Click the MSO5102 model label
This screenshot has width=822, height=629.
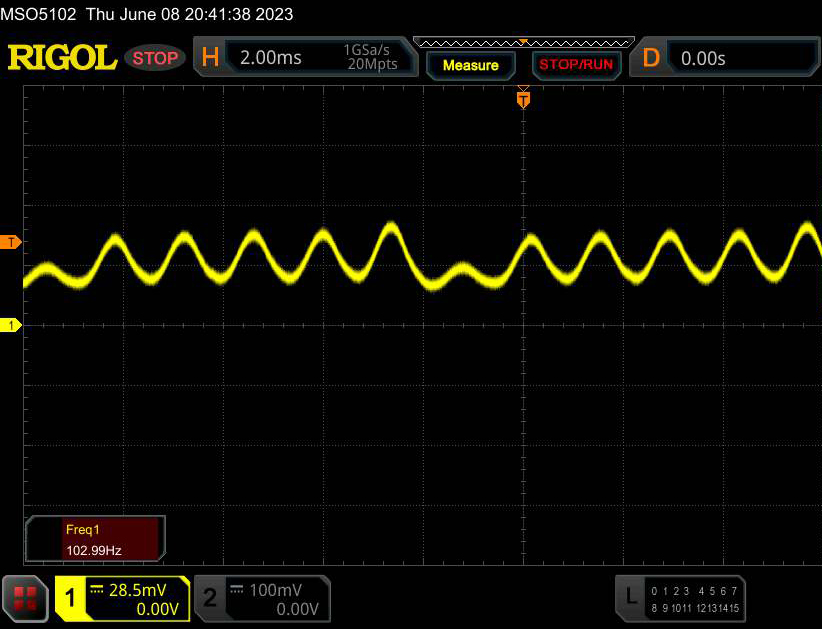point(38,14)
